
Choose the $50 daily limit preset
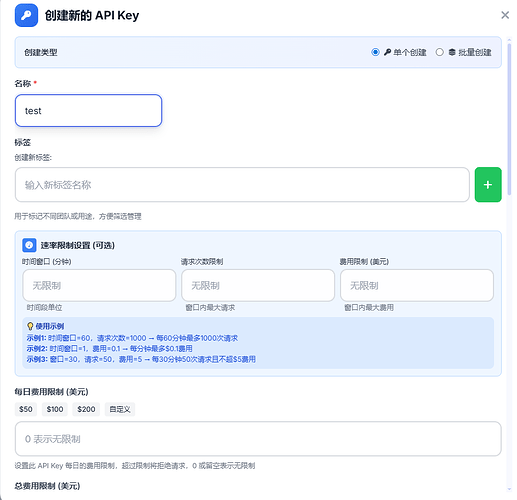click(x=26, y=409)
